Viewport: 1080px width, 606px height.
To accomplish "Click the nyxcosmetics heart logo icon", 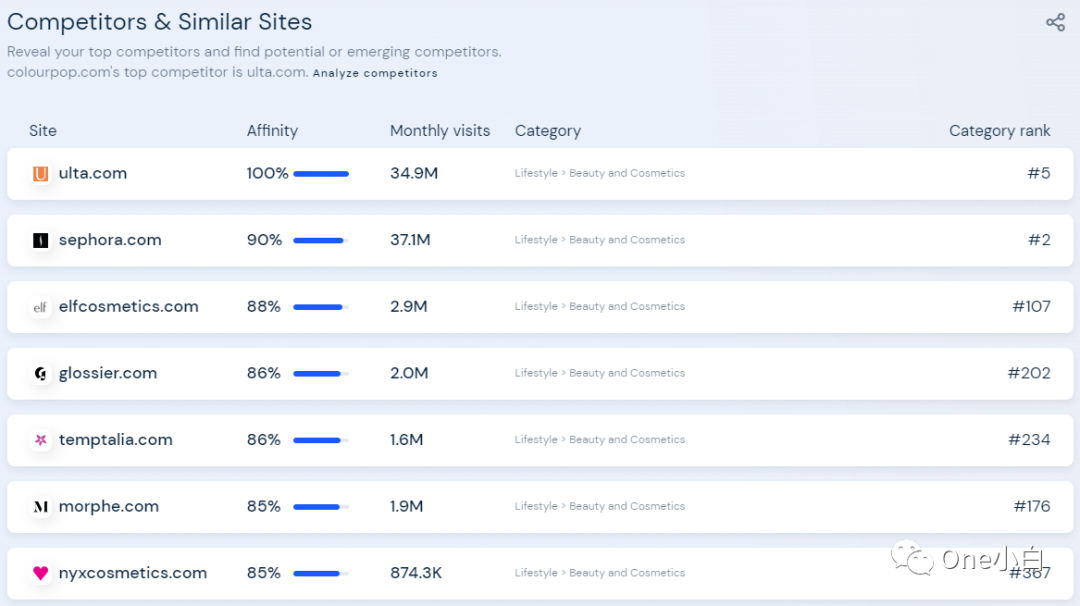I will (x=40, y=572).
